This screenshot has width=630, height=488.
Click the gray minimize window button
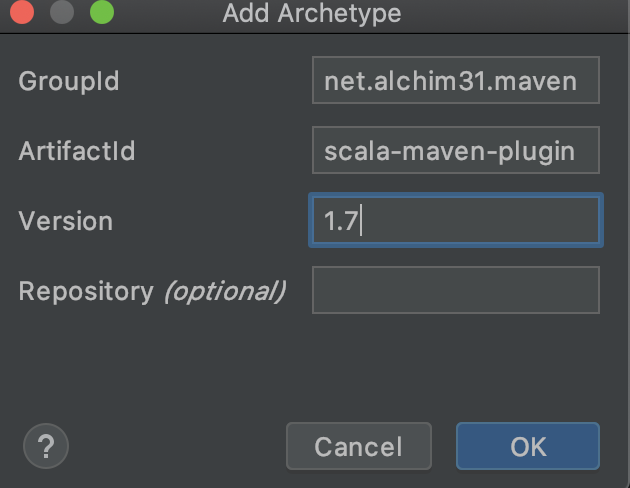coord(62,12)
